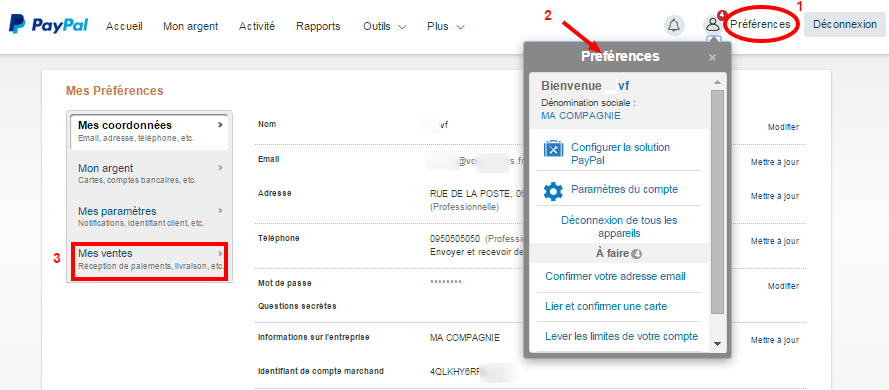Click Mettre à jour for the Email row
This screenshot has height=390, width=889.
tap(774, 162)
